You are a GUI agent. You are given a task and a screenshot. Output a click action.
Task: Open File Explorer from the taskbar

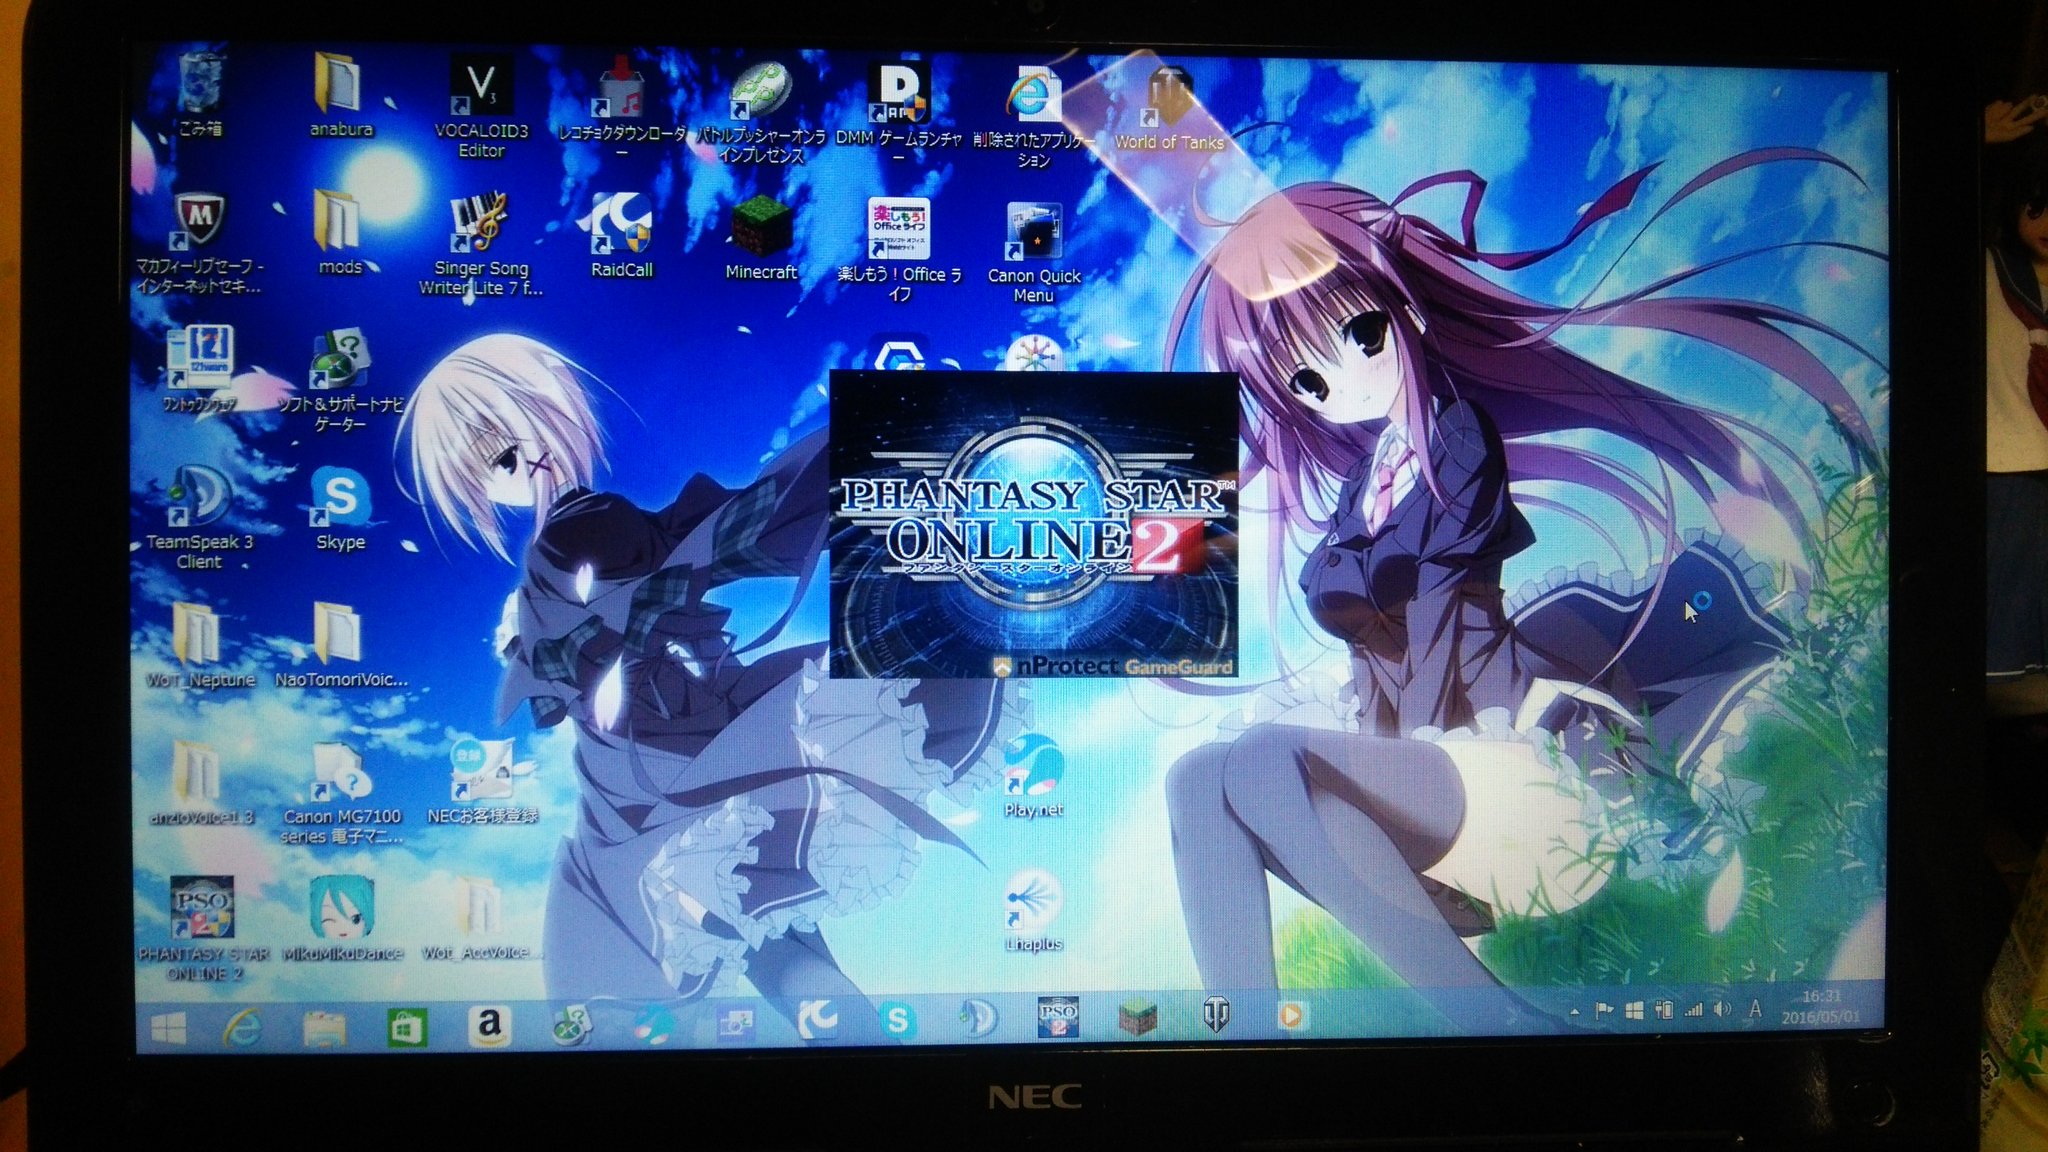point(324,1027)
